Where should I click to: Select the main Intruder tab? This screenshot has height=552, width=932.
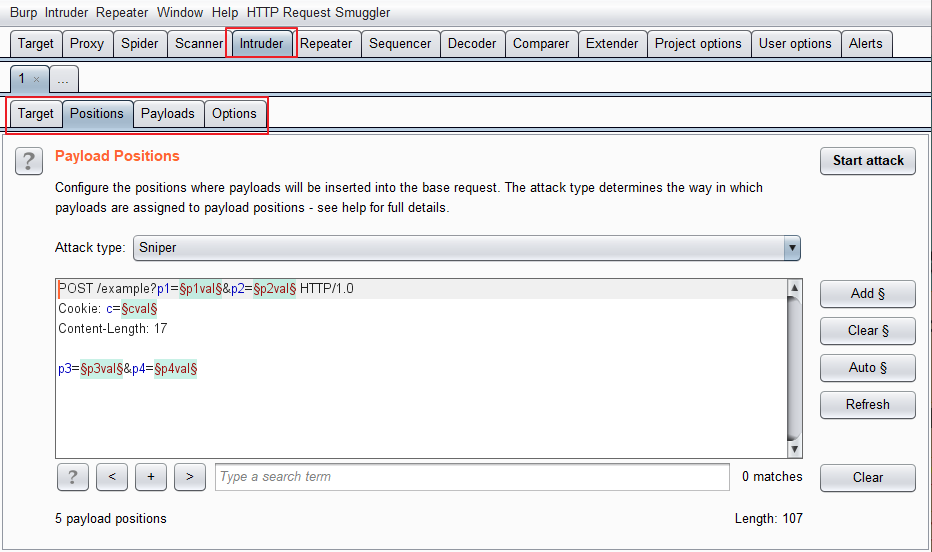(262, 43)
